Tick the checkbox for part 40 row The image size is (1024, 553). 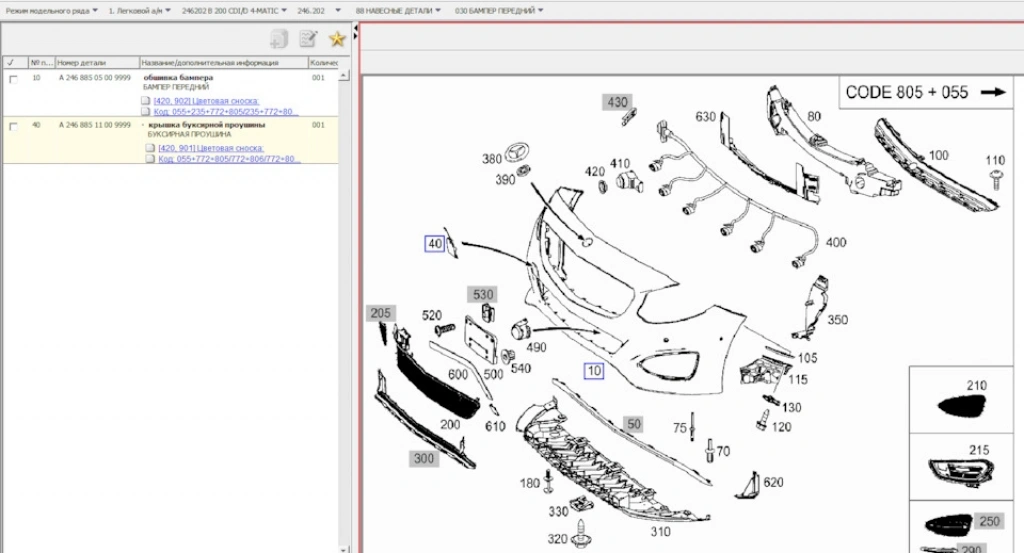(13, 126)
